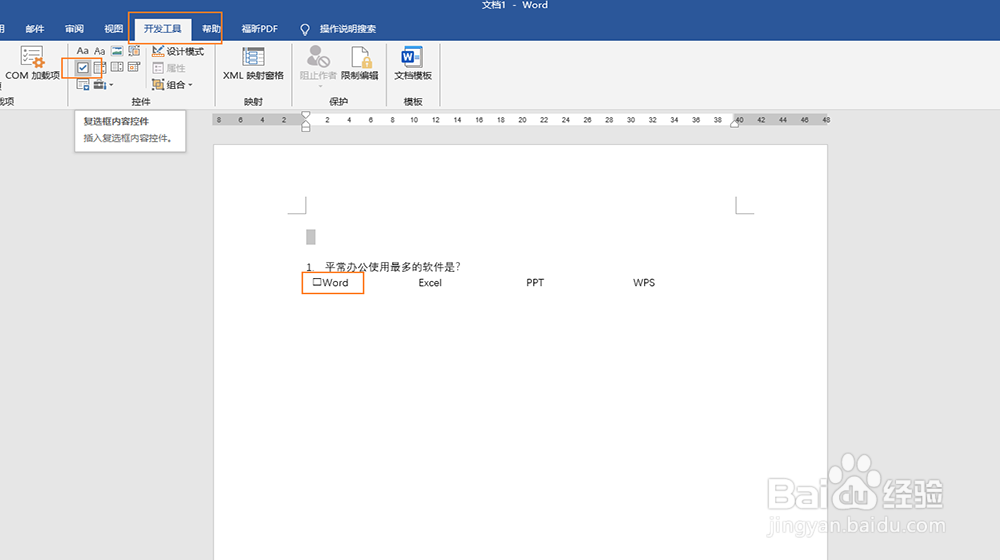
Task: Click the PPT option text
Action: (x=535, y=283)
